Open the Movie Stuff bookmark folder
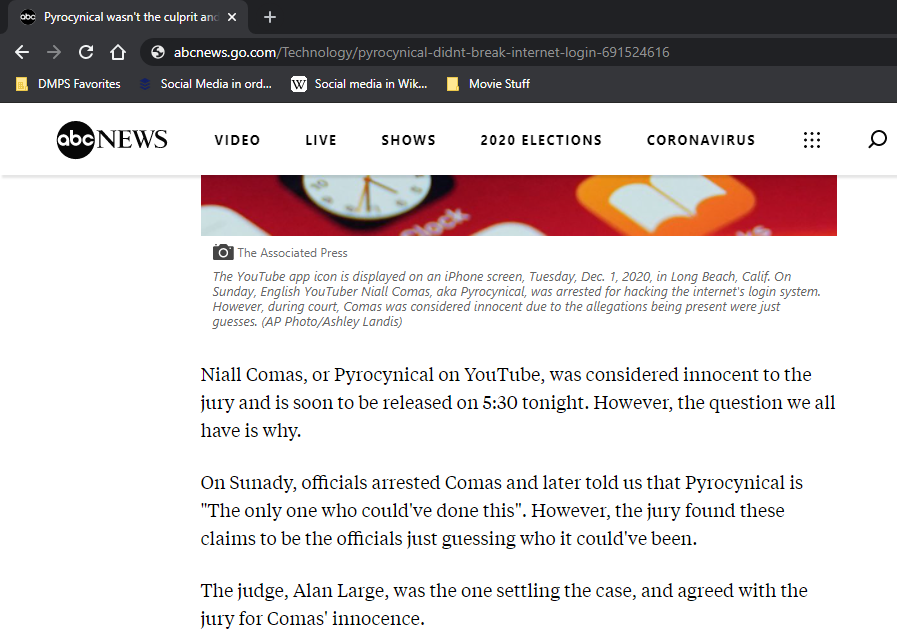This screenshot has width=897, height=637. coord(488,84)
